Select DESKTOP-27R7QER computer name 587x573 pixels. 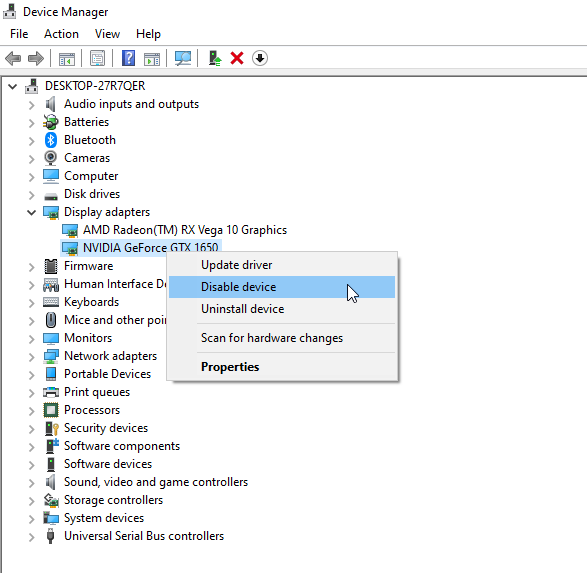point(95,86)
